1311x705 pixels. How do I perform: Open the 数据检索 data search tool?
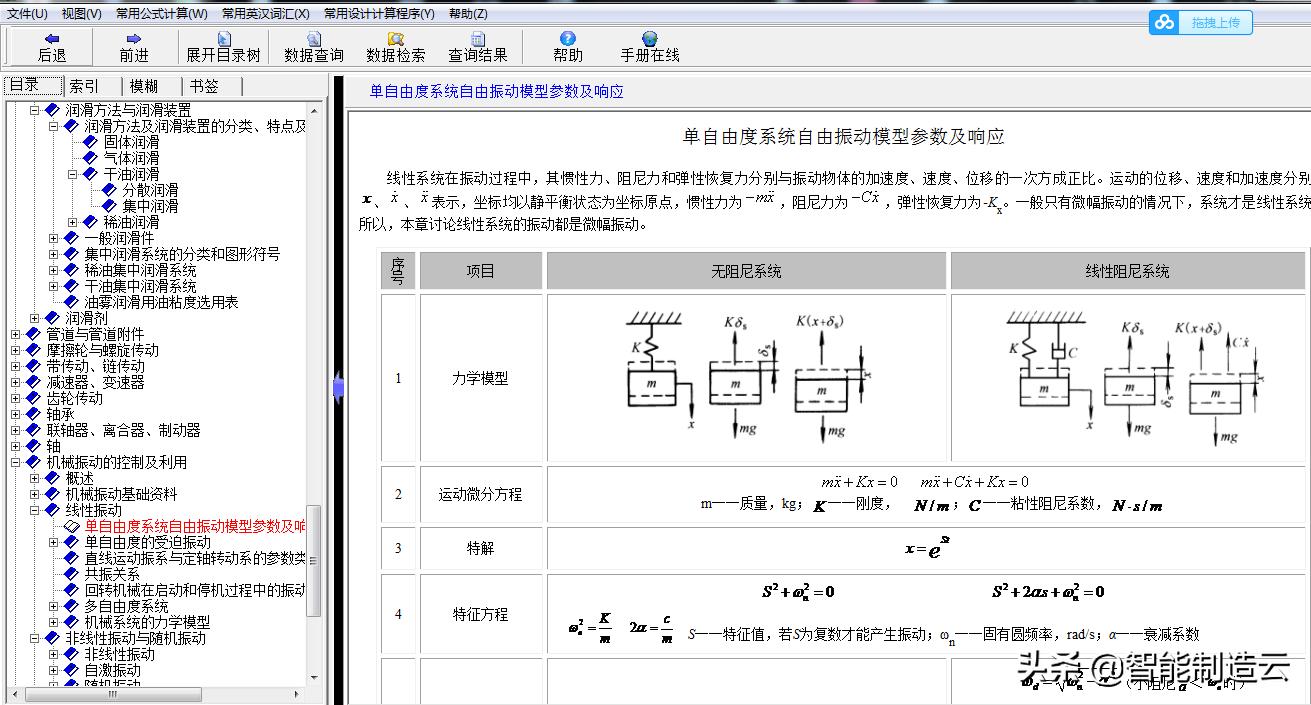coord(396,45)
